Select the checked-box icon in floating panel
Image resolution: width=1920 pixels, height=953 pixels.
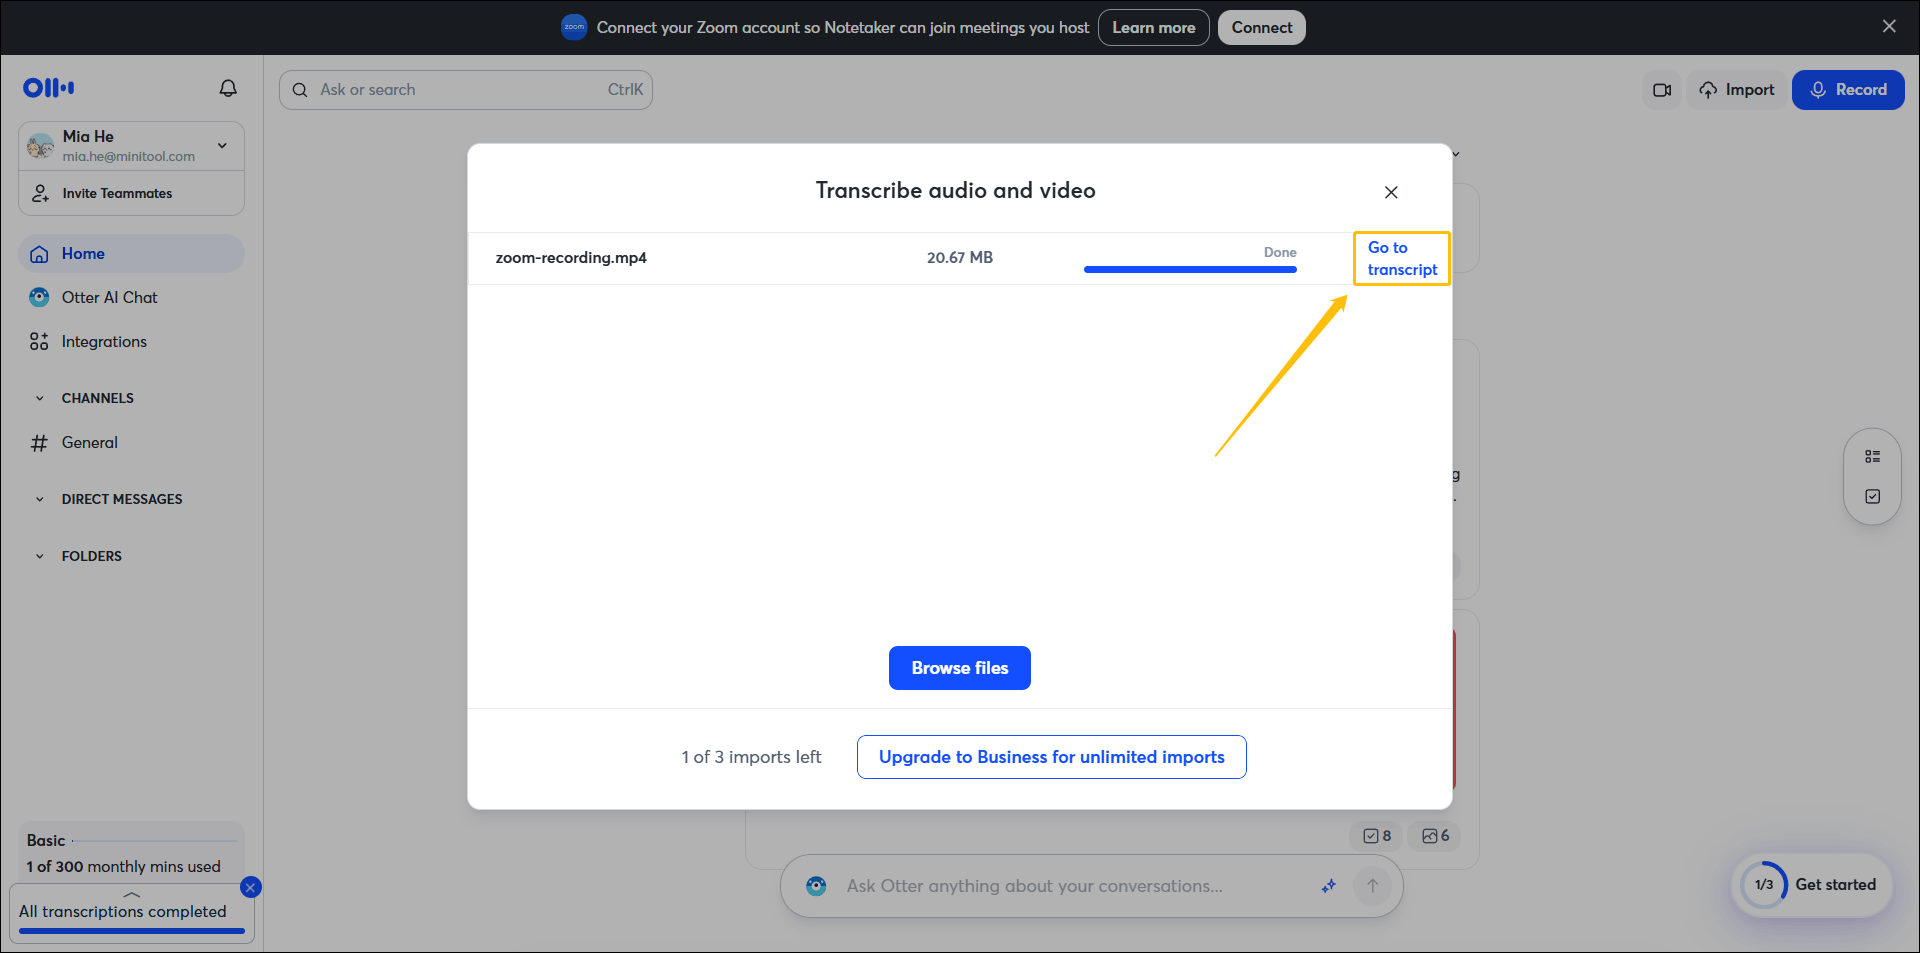[1872, 495]
